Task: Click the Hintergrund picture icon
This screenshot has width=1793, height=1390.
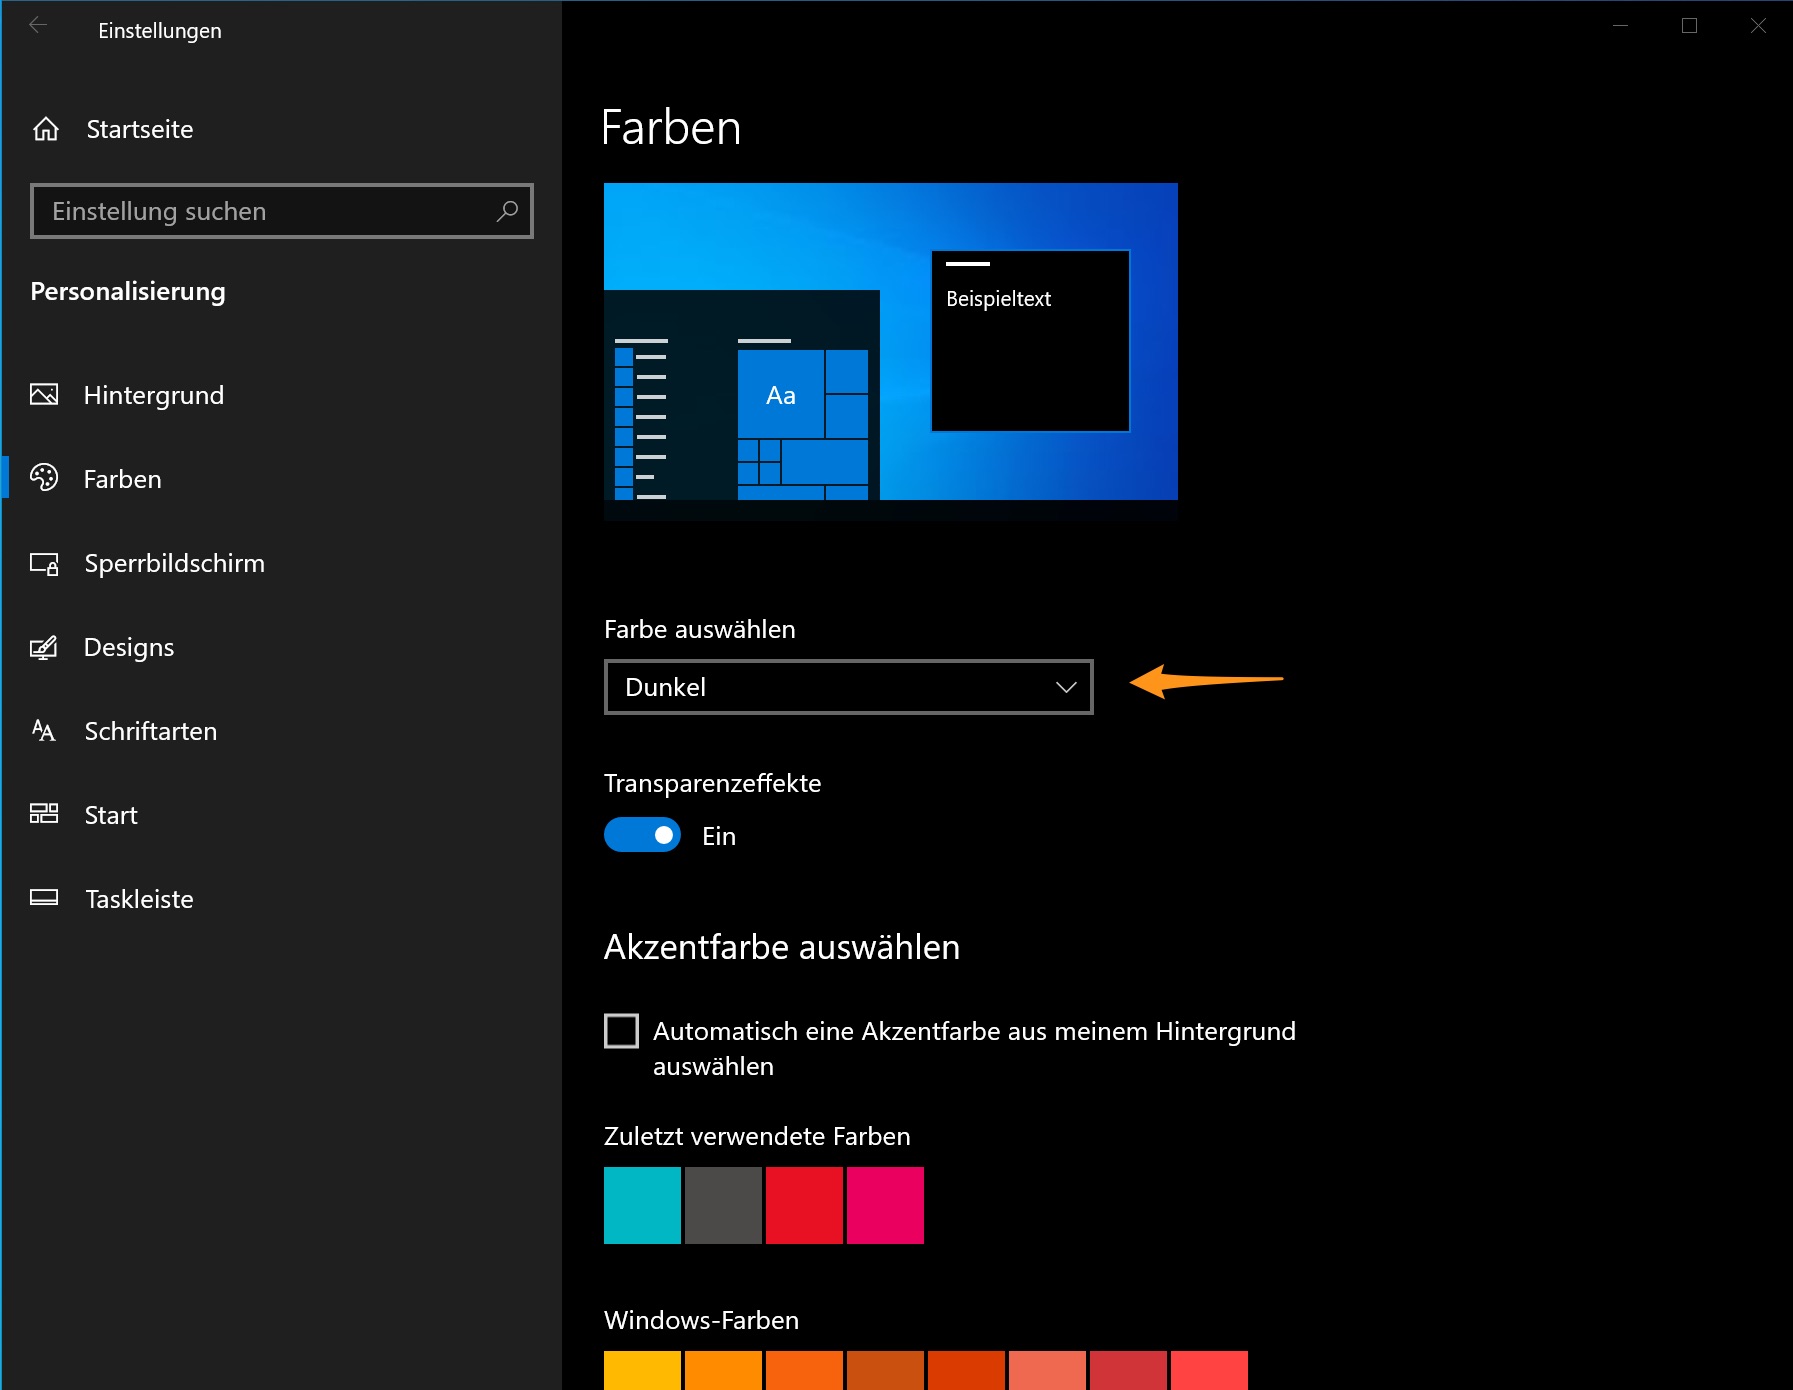Action: tap(44, 395)
